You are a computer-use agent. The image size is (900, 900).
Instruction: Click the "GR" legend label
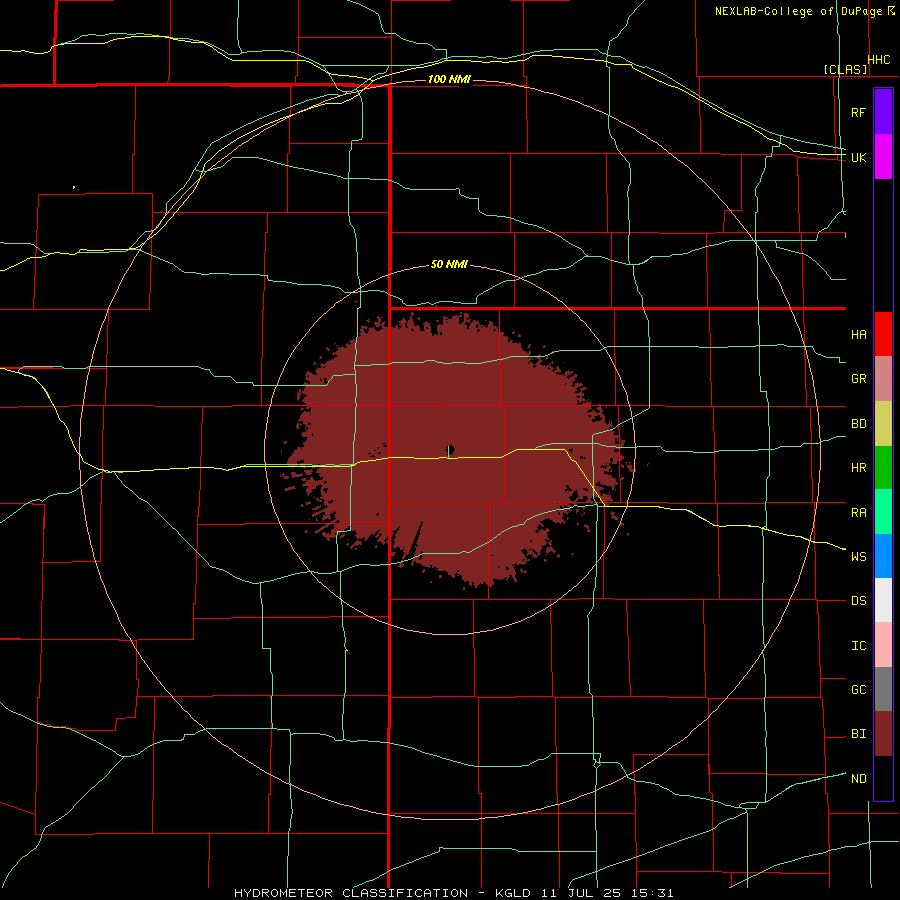pyautogui.click(x=858, y=379)
